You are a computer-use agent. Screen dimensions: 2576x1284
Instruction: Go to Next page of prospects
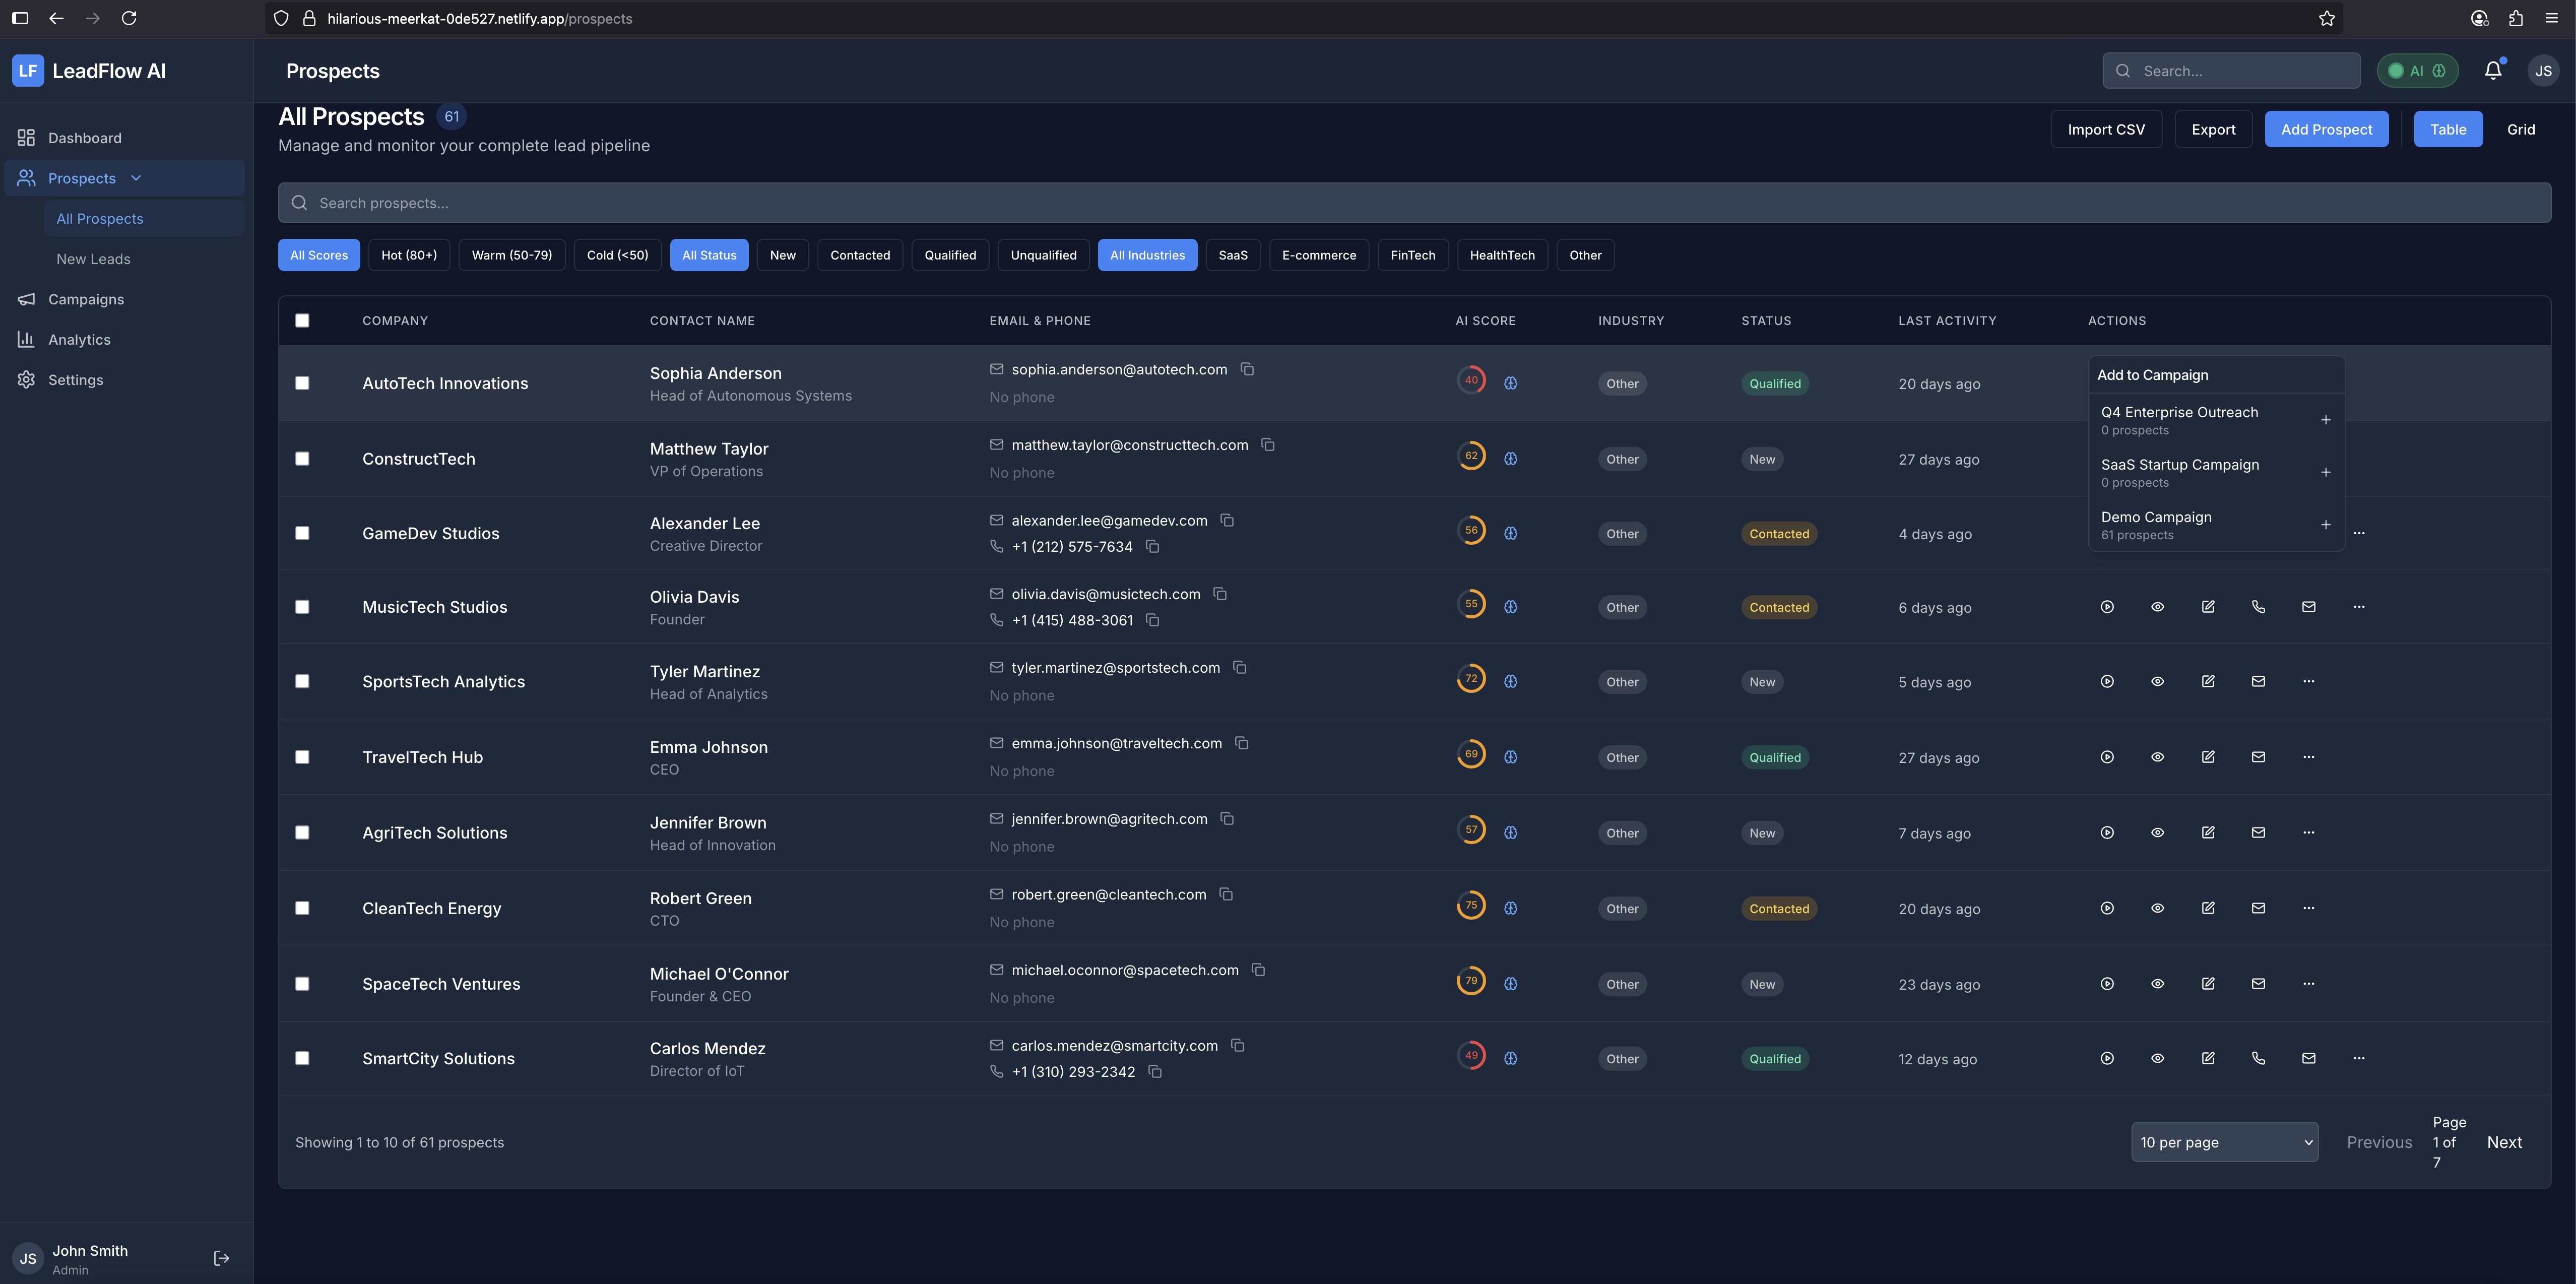point(2503,1142)
